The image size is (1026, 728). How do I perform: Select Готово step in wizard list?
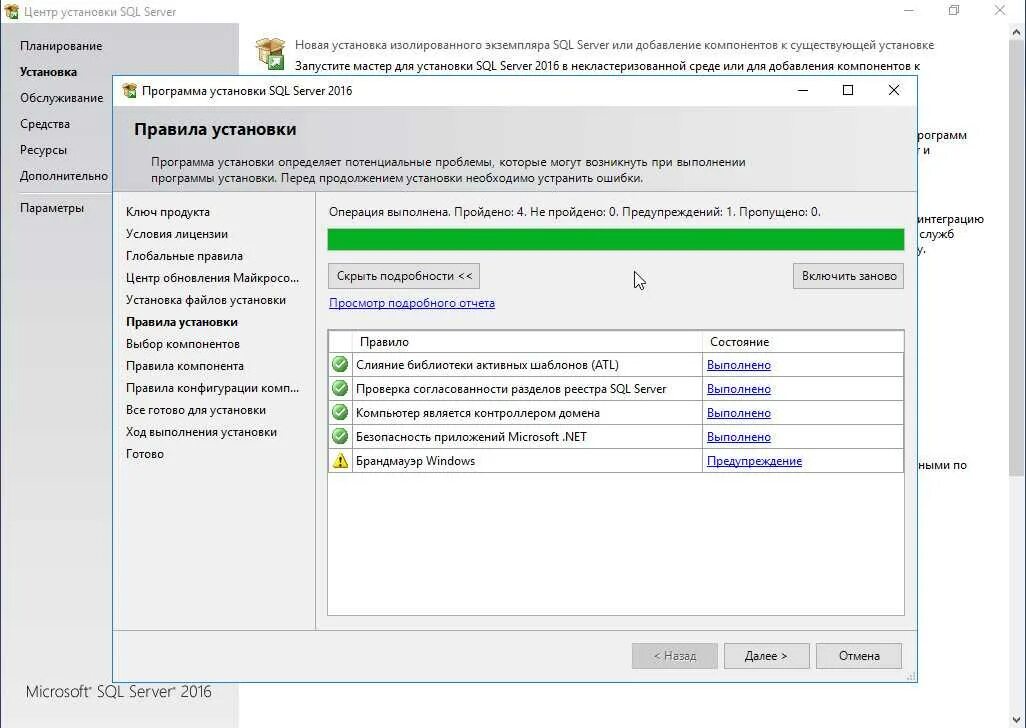click(x=145, y=454)
